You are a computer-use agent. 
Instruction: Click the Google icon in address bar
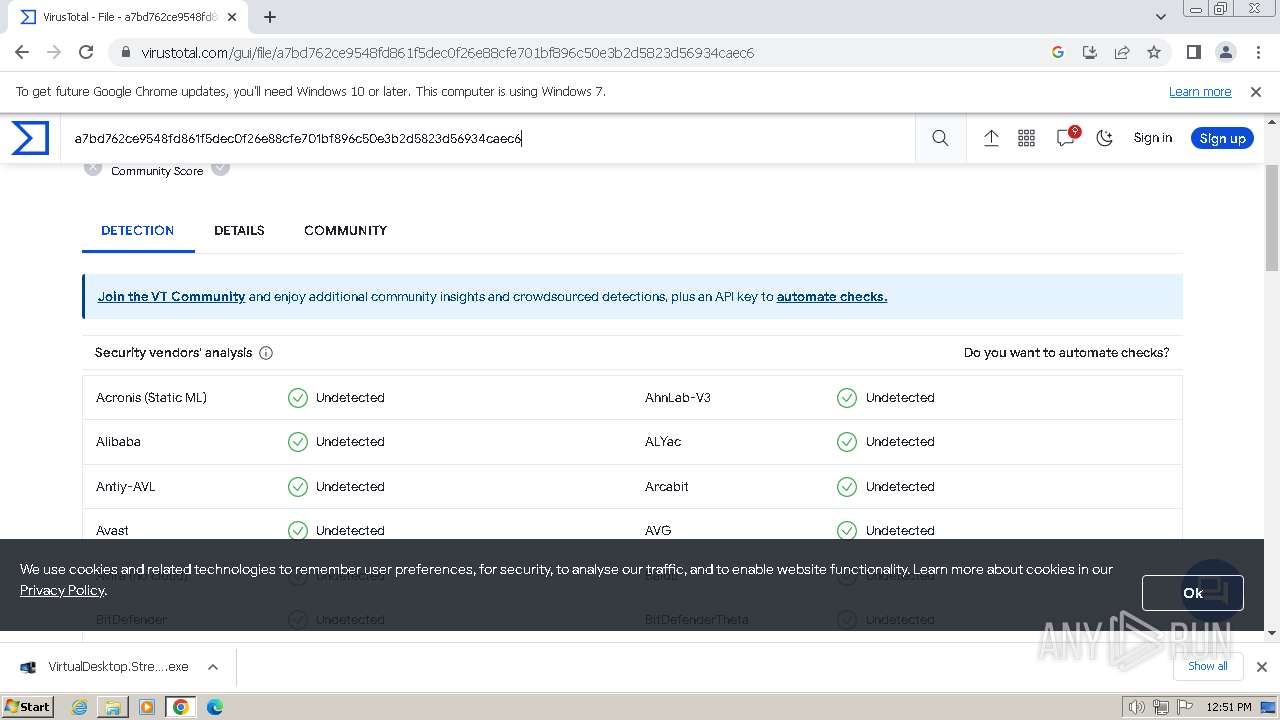[x=1058, y=53]
